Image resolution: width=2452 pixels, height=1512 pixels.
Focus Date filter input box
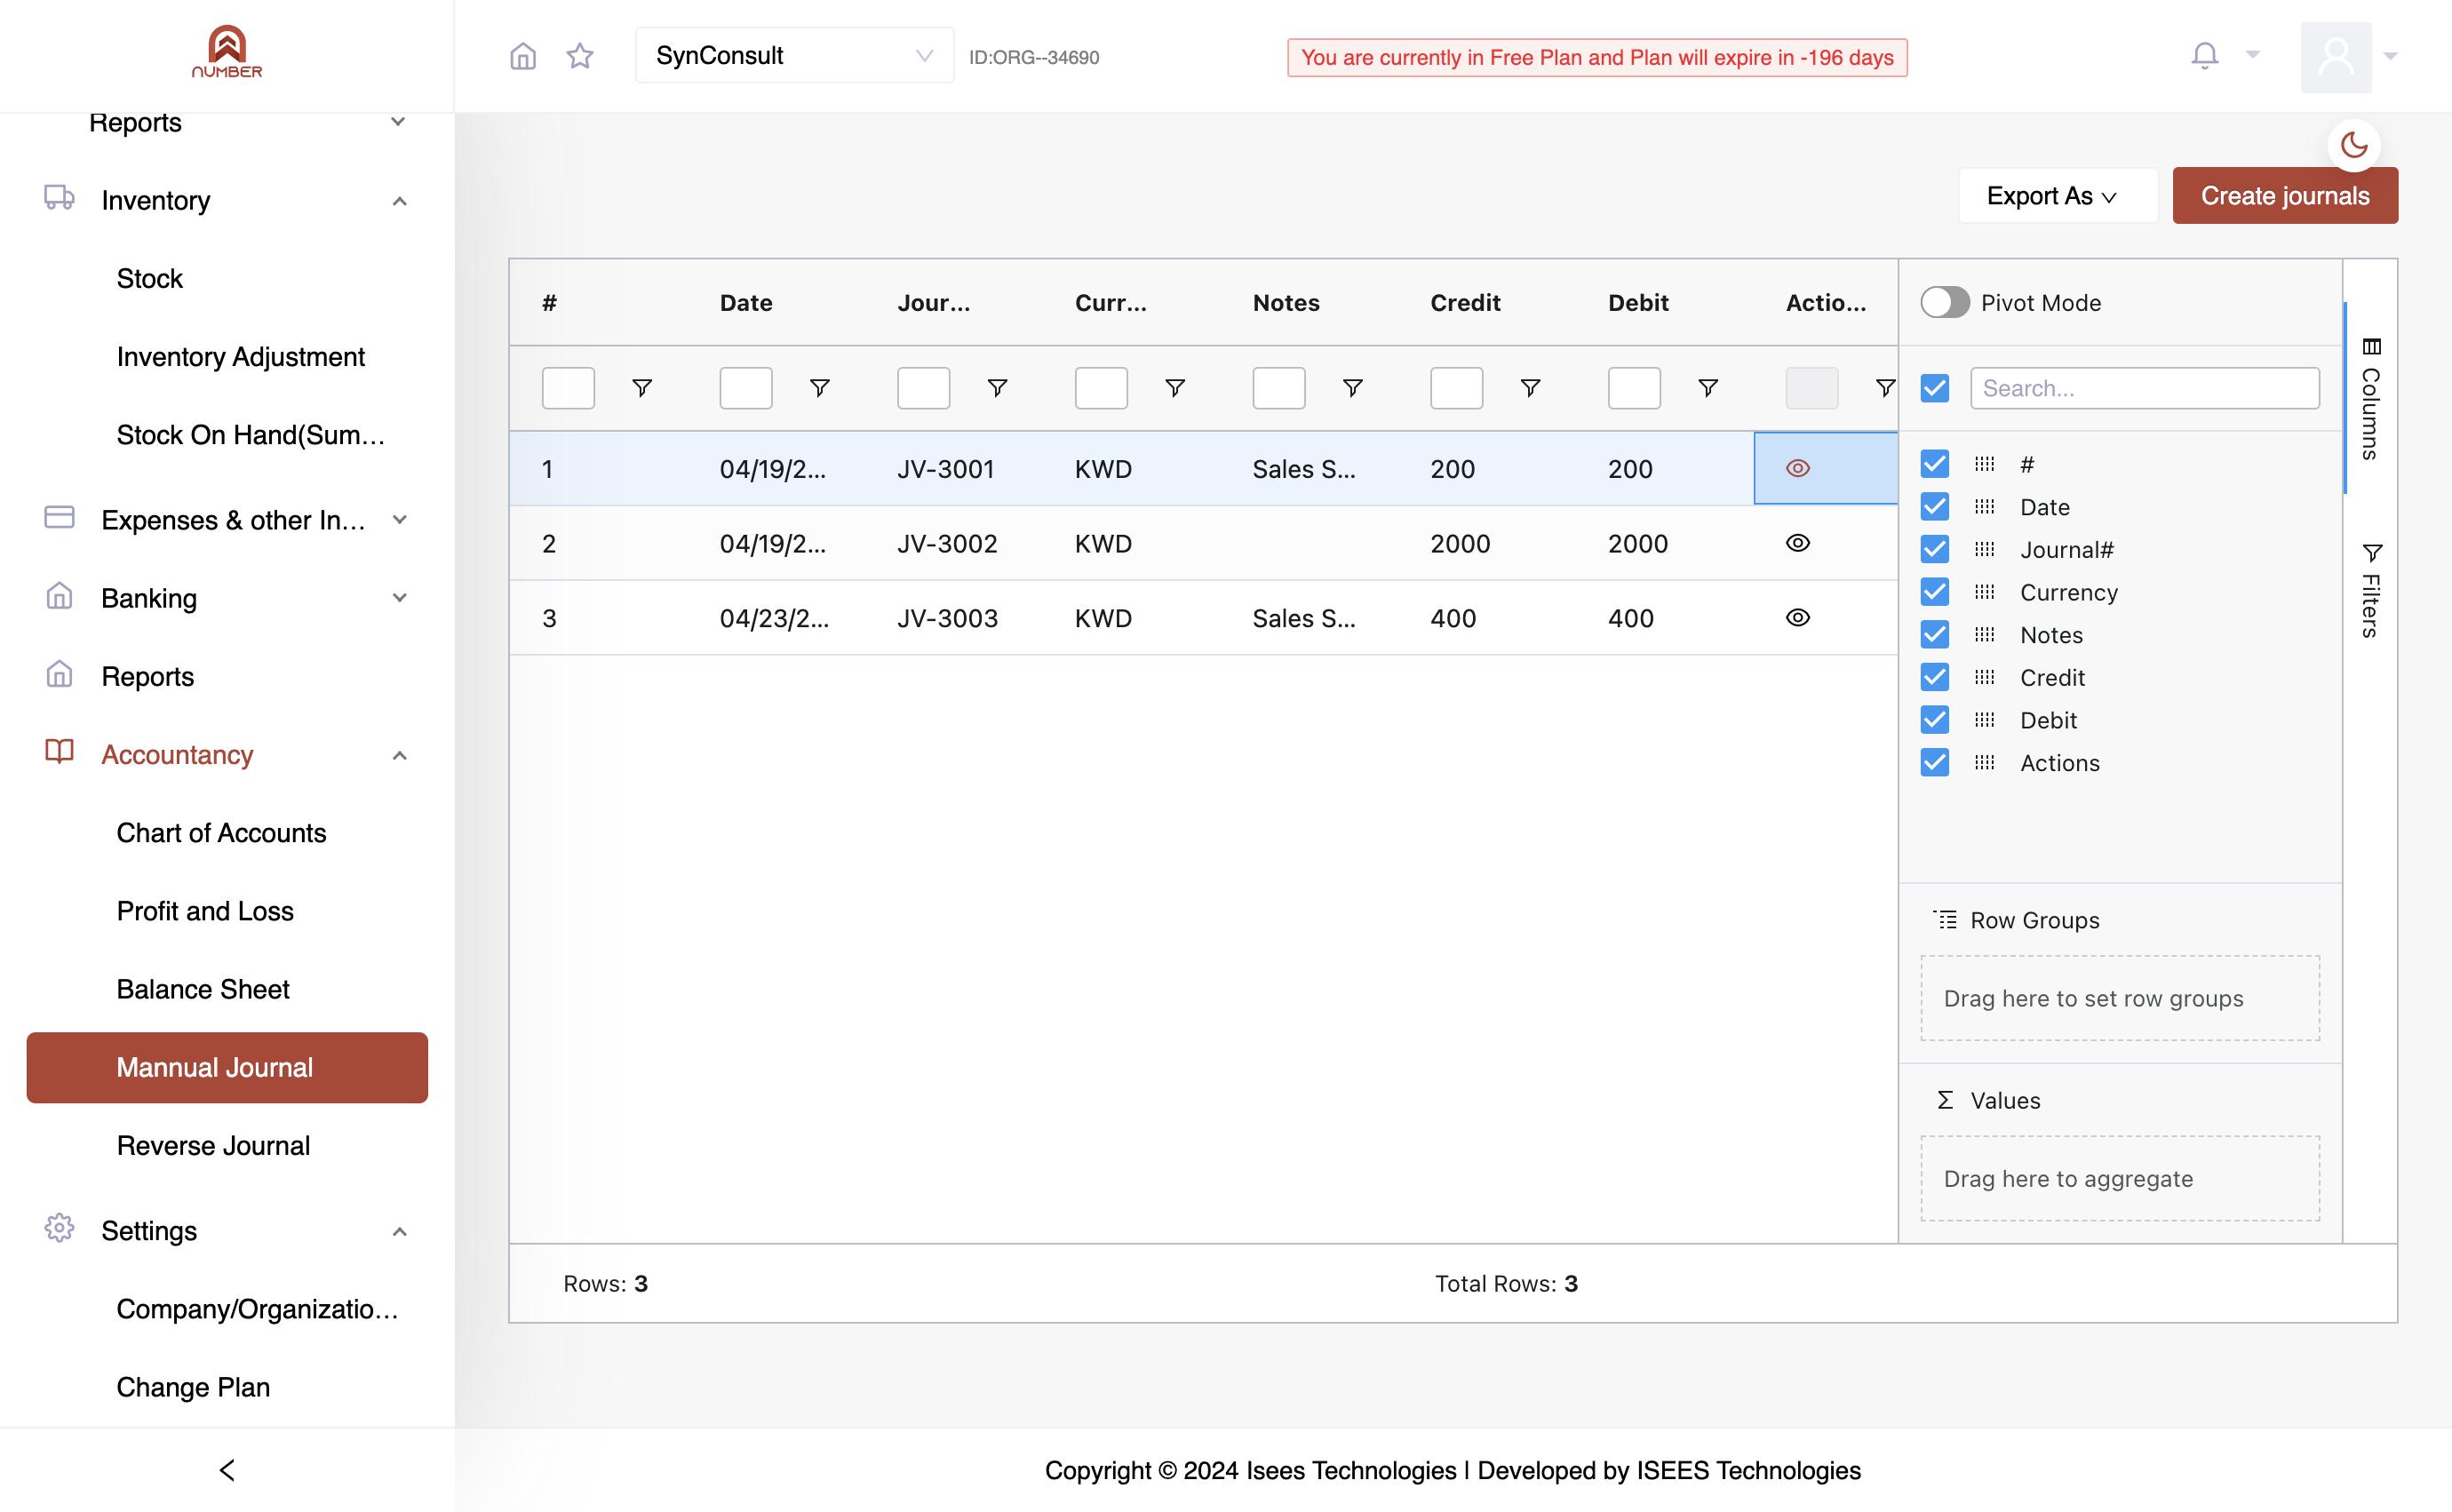(x=746, y=388)
